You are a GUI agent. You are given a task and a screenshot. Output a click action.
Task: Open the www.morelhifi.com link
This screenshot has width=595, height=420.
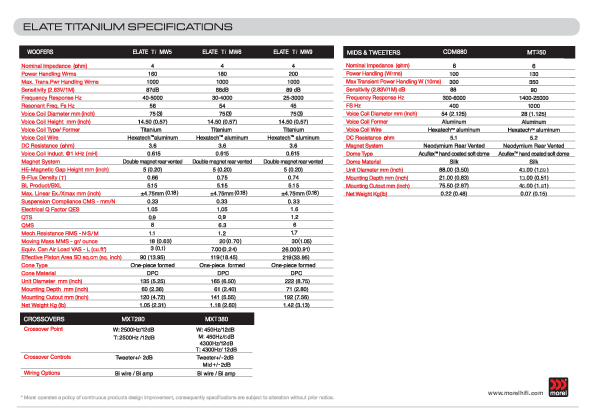(515, 393)
